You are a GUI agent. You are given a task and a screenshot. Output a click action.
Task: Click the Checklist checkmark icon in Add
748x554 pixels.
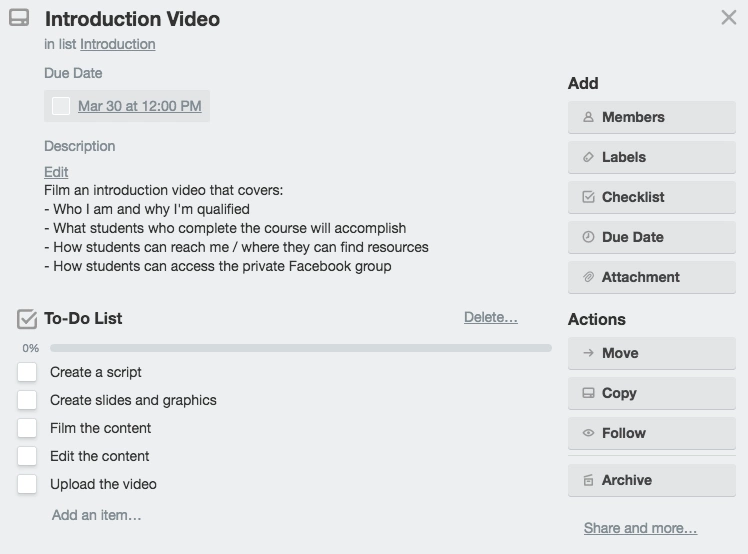(x=588, y=197)
